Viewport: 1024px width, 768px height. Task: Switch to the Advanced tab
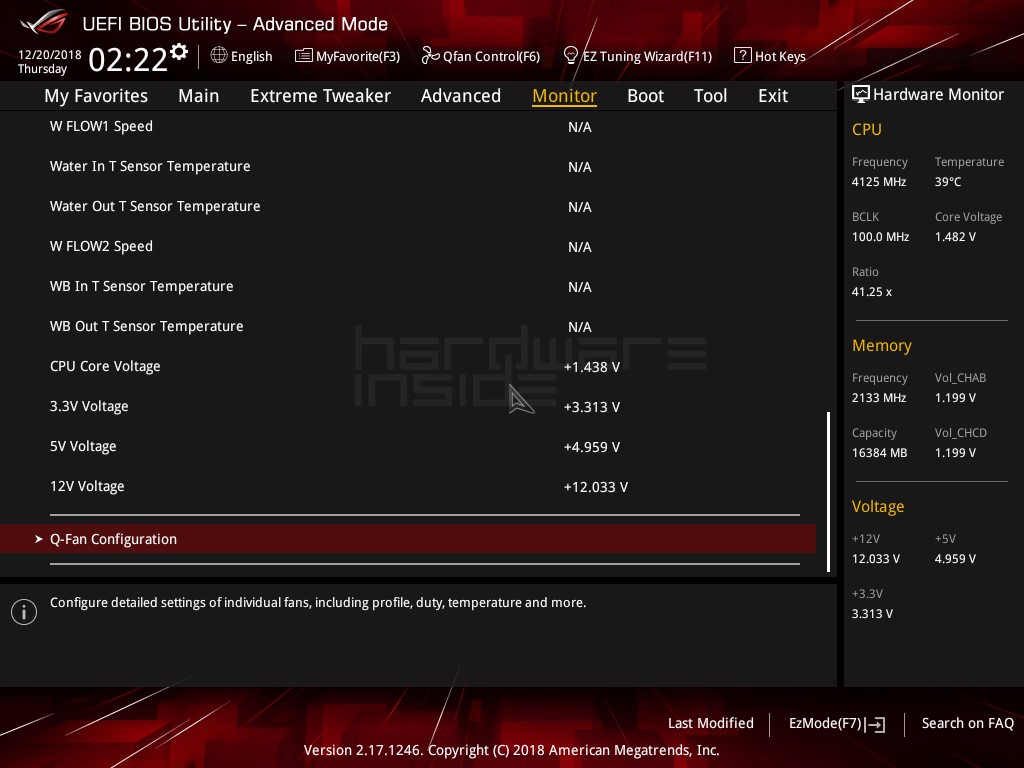(x=460, y=96)
